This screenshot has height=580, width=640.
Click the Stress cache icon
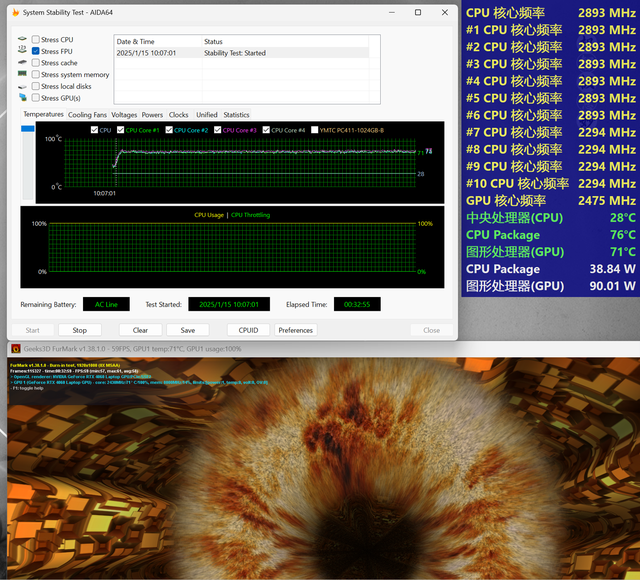tap(22, 62)
